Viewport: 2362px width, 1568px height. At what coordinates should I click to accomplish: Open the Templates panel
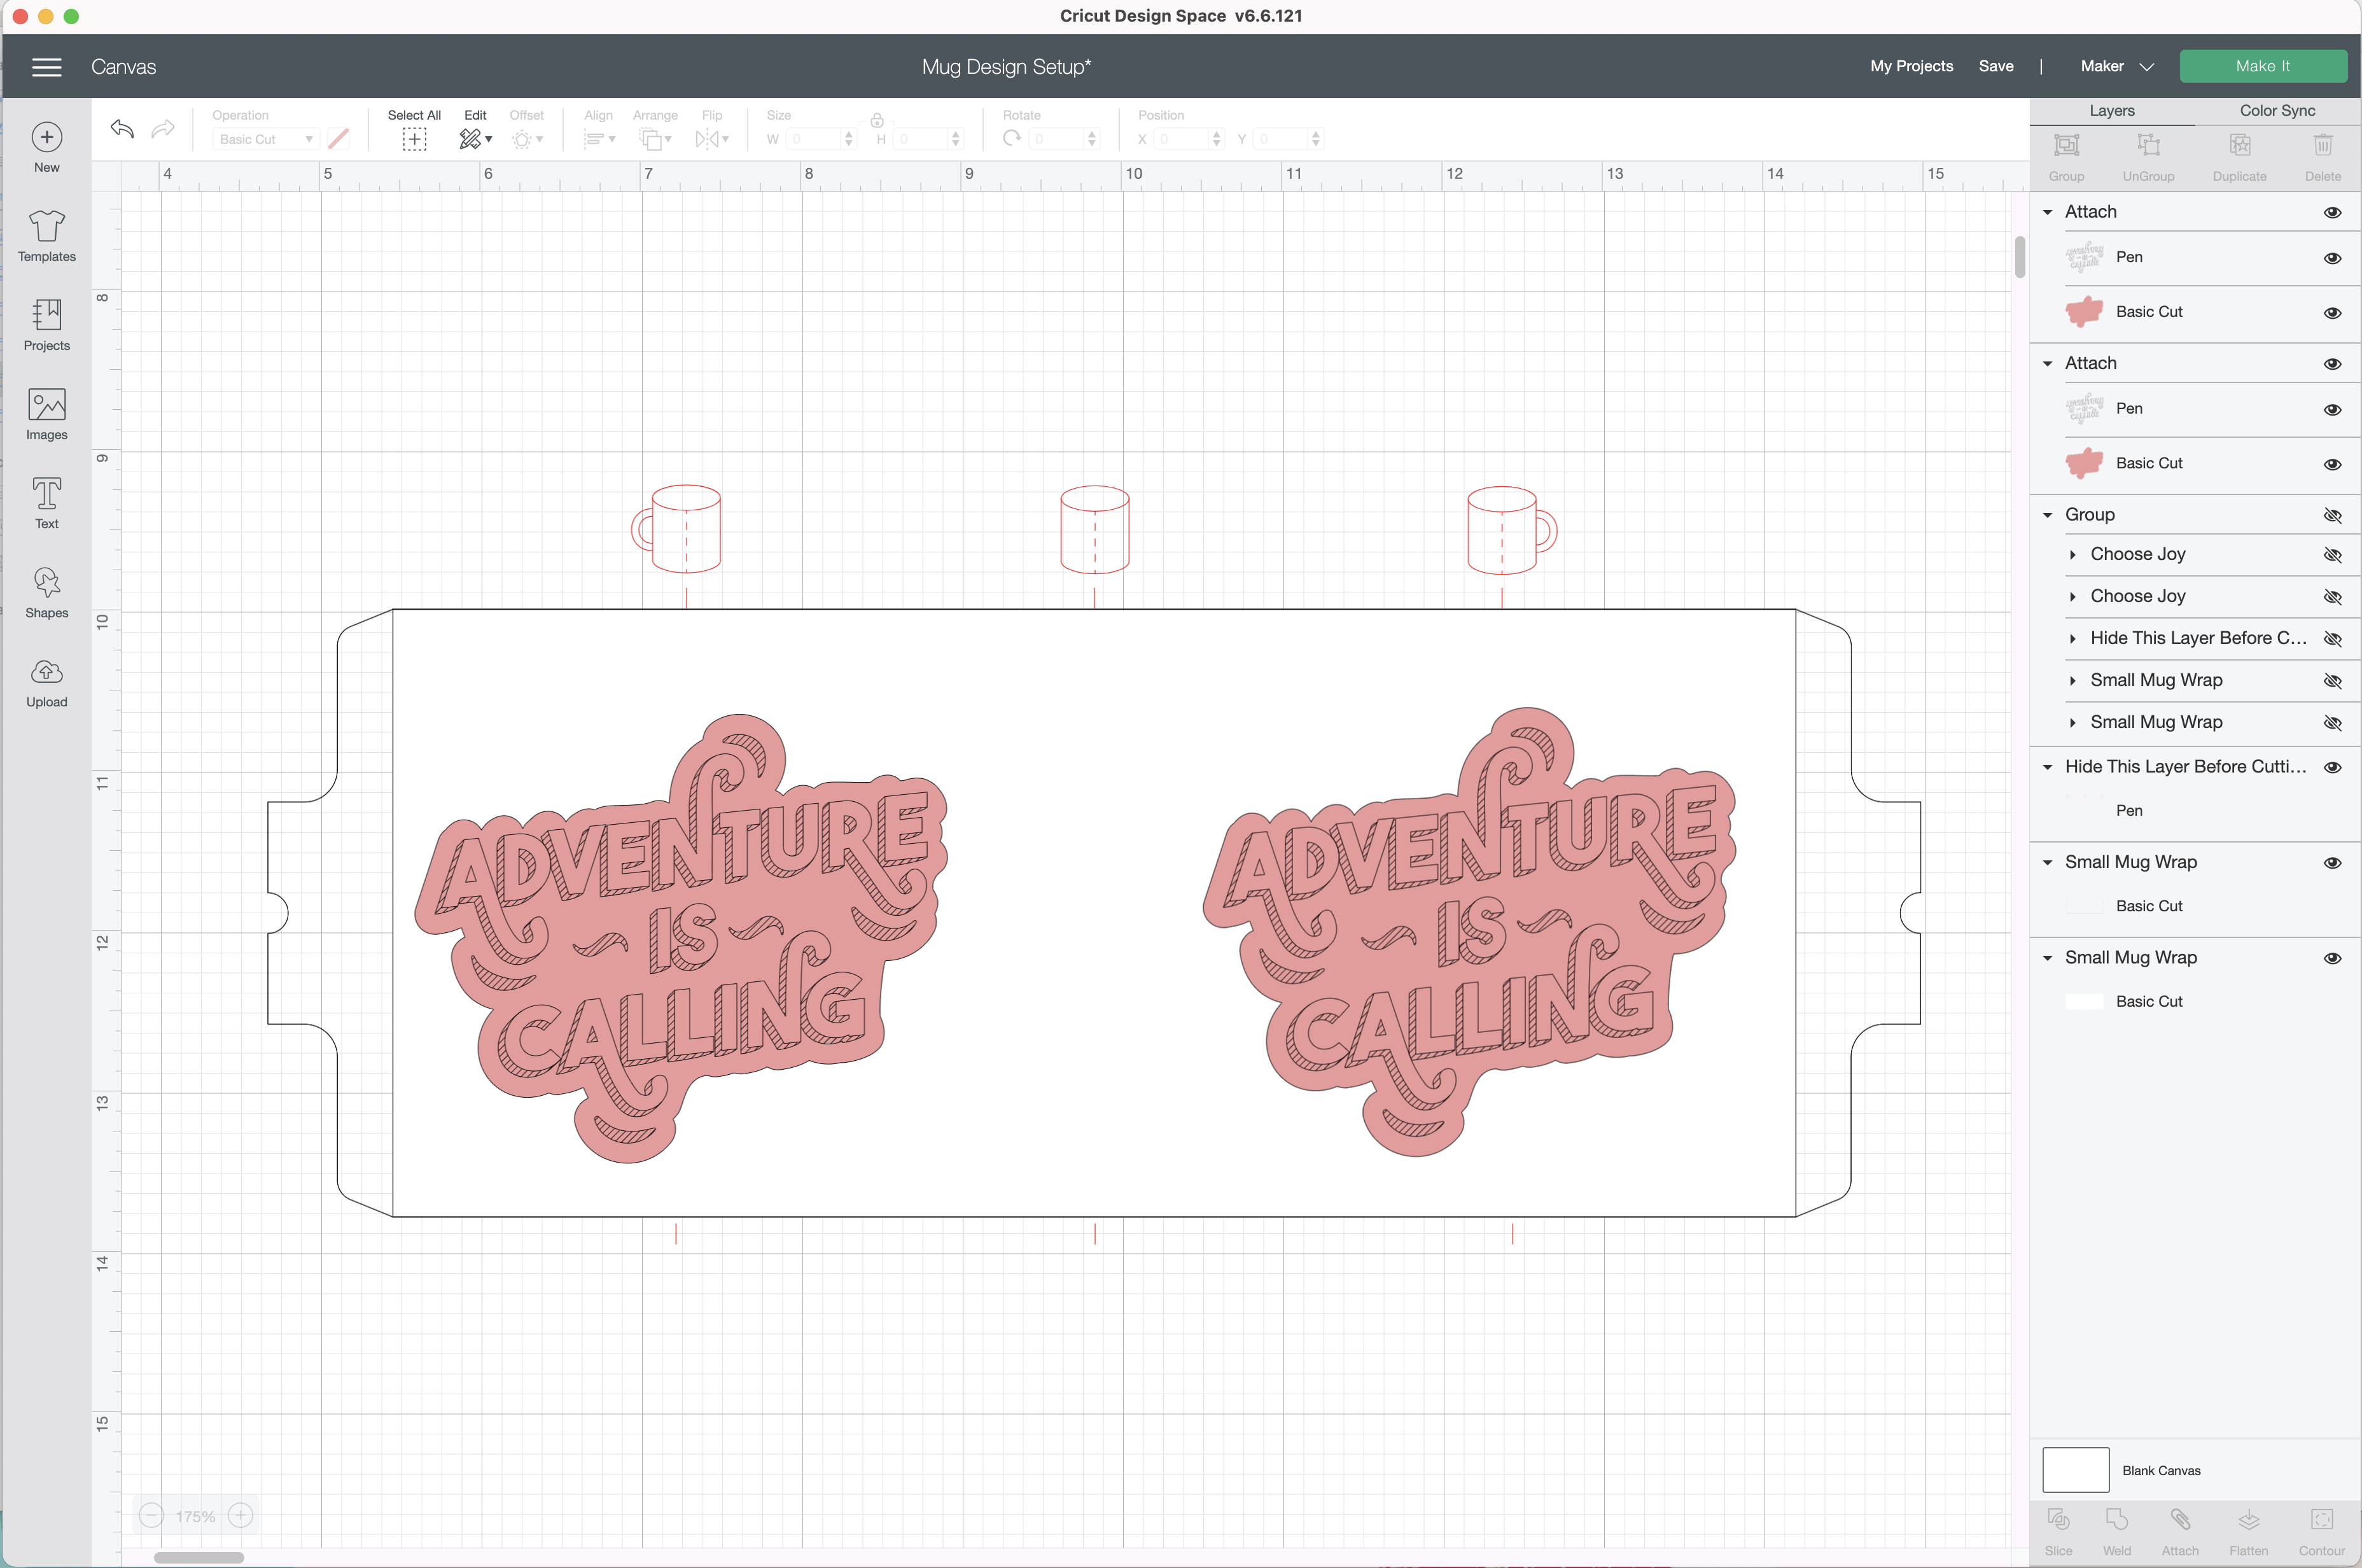(46, 236)
